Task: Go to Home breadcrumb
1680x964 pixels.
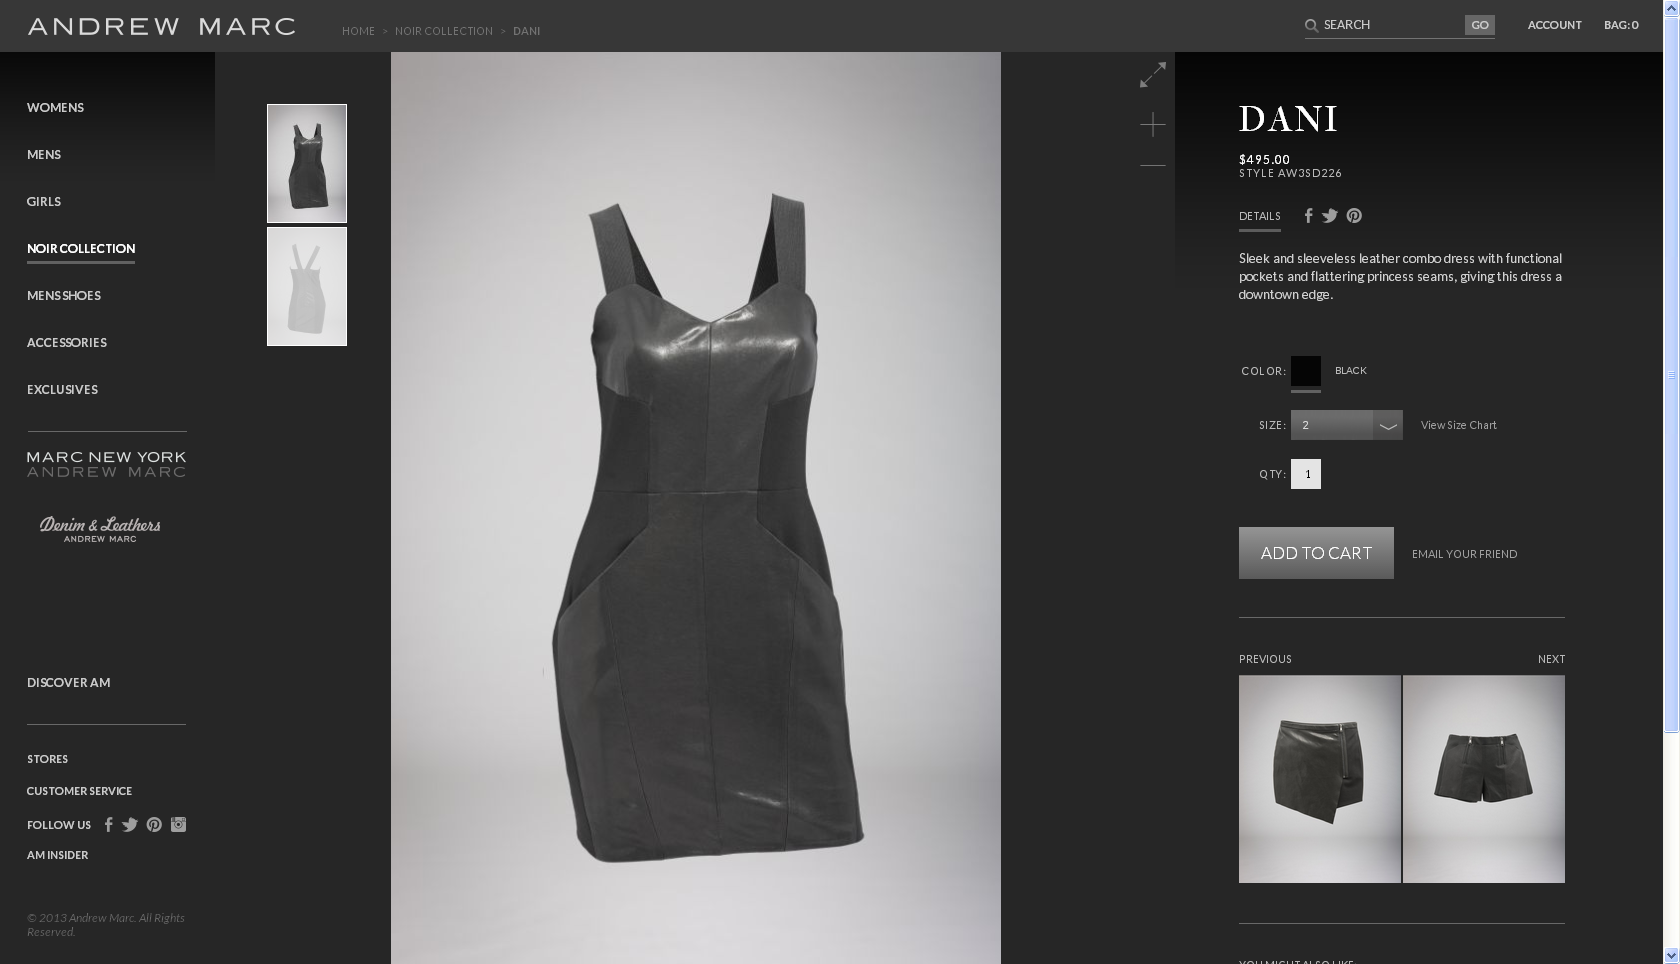Action: tap(358, 31)
